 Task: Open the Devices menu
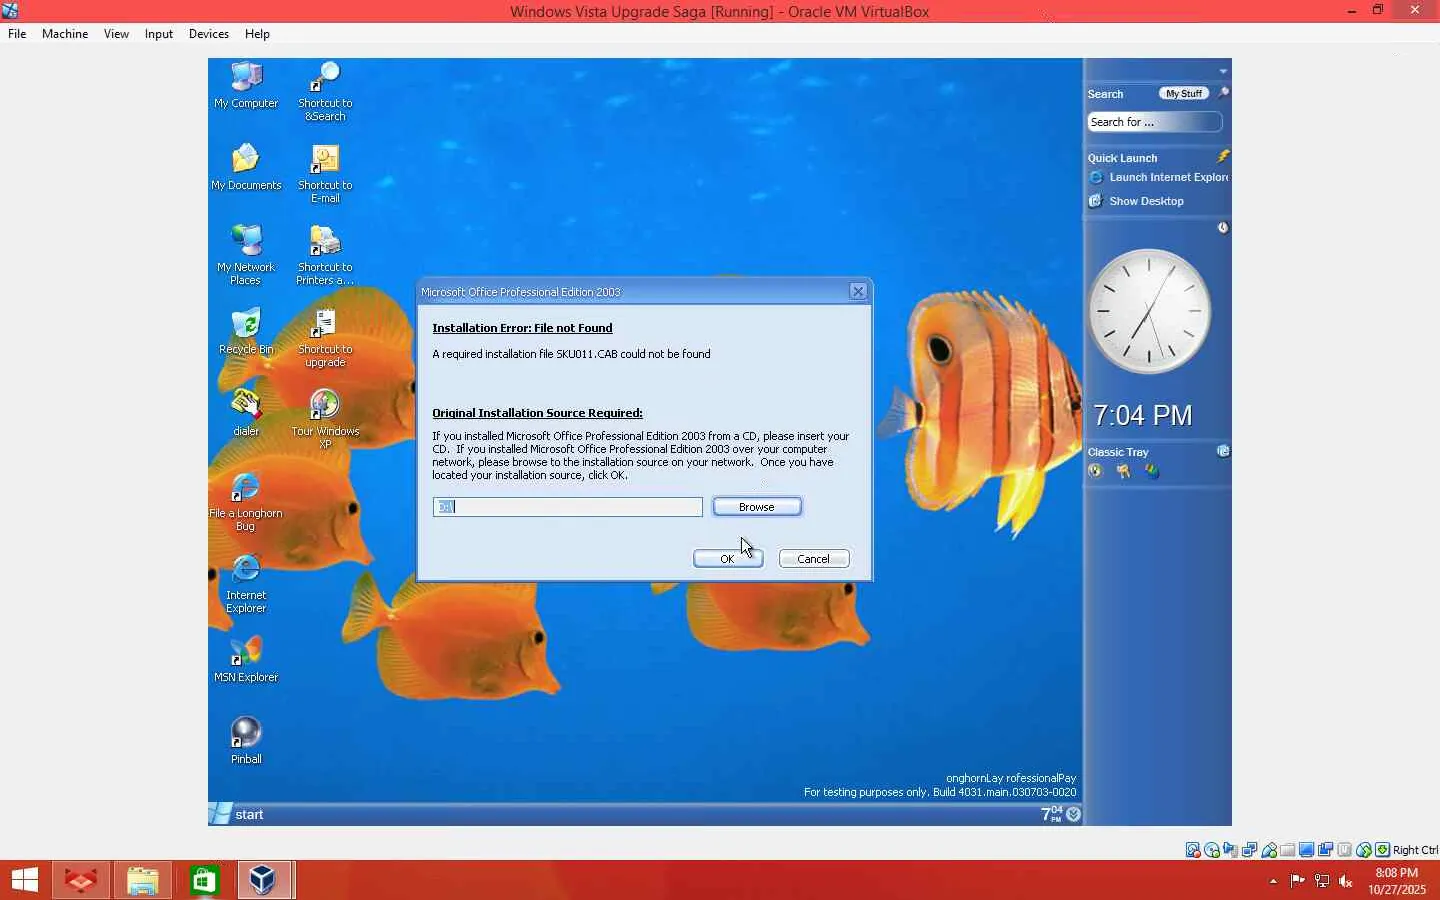point(209,34)
